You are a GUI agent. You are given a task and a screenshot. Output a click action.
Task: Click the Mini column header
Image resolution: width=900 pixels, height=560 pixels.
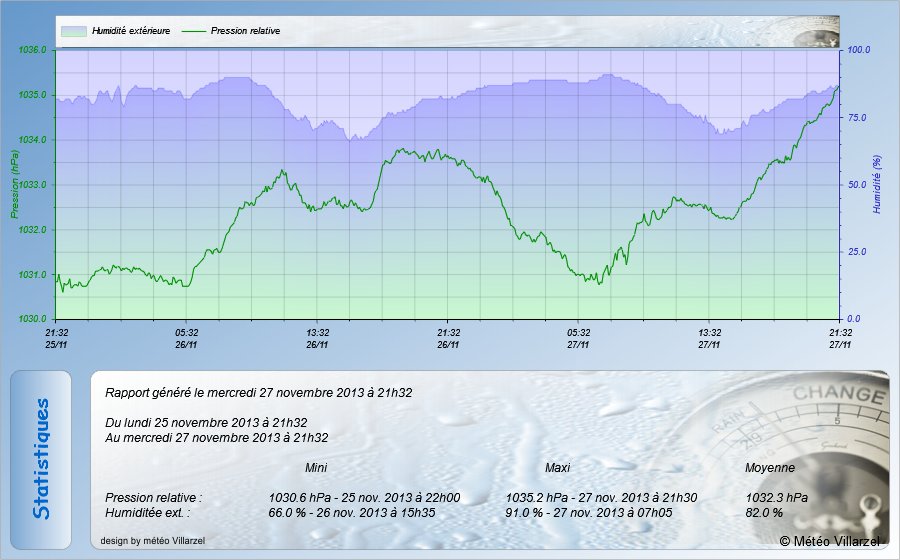pos(315,468)
